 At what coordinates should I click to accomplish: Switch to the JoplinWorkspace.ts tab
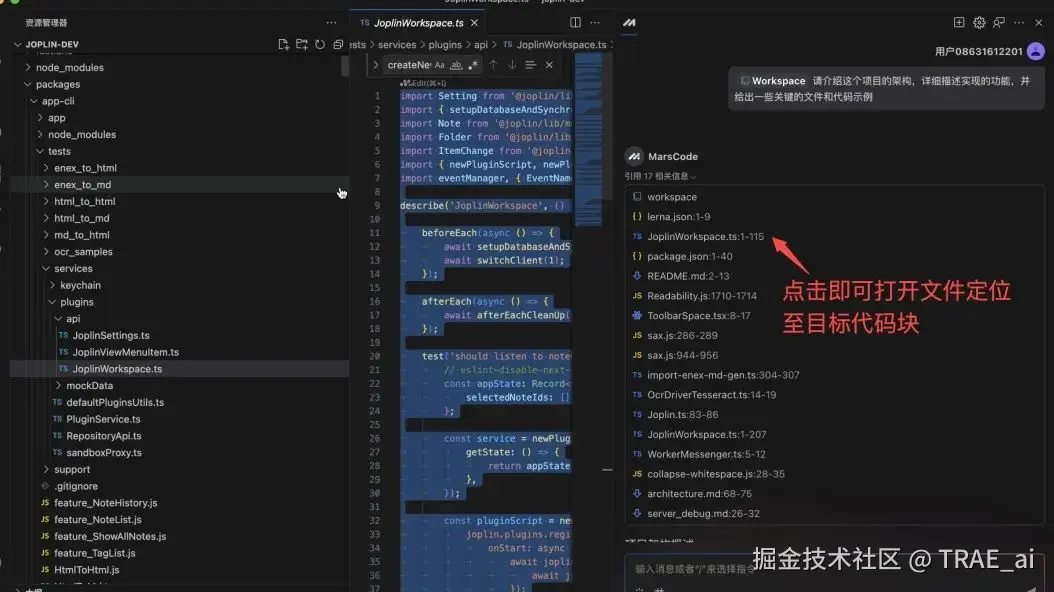click(x=418, y=23)
